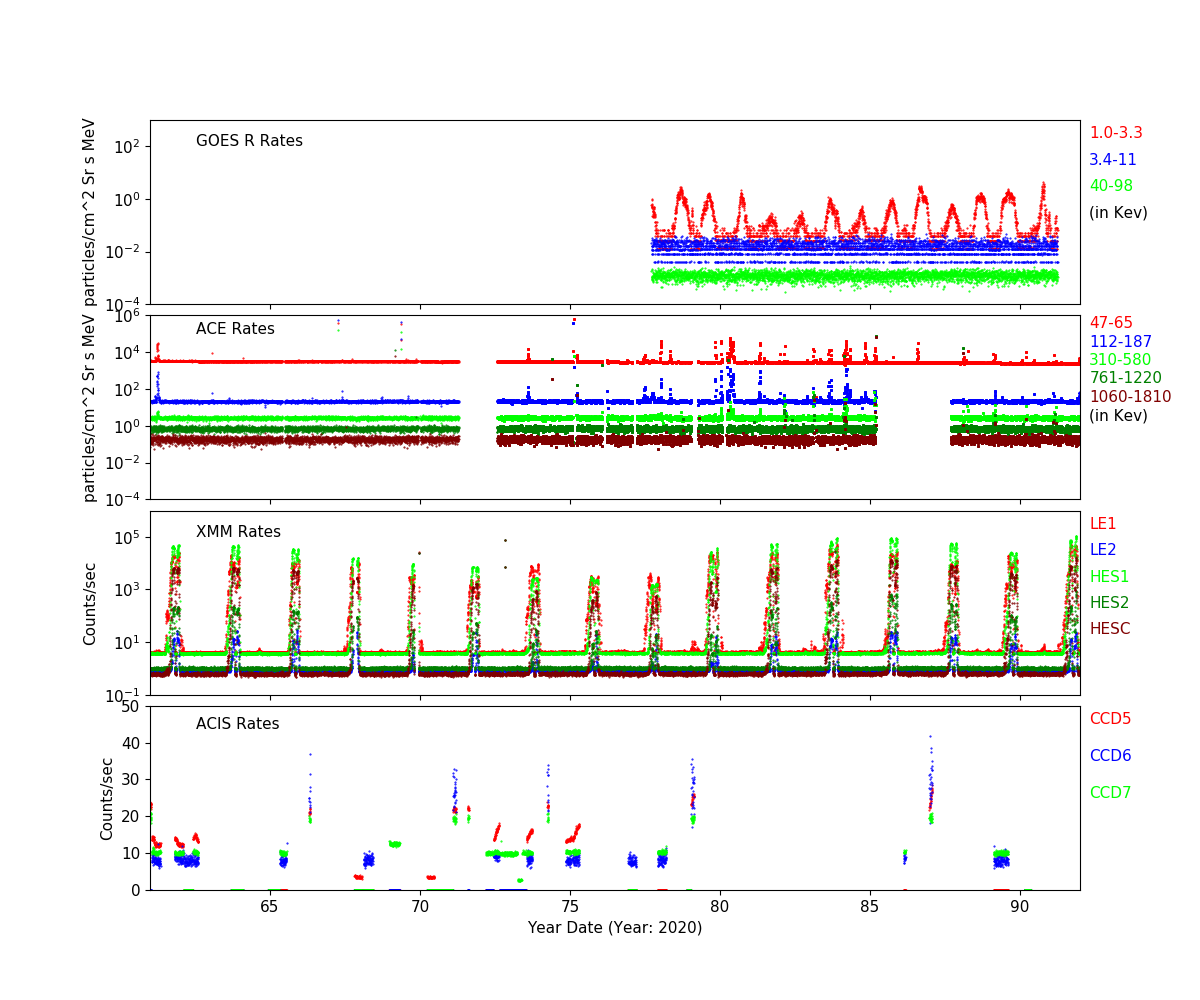Click the Year Date x-axis label
This screenshot has height=1000, width=1200.
click(615, 928)
